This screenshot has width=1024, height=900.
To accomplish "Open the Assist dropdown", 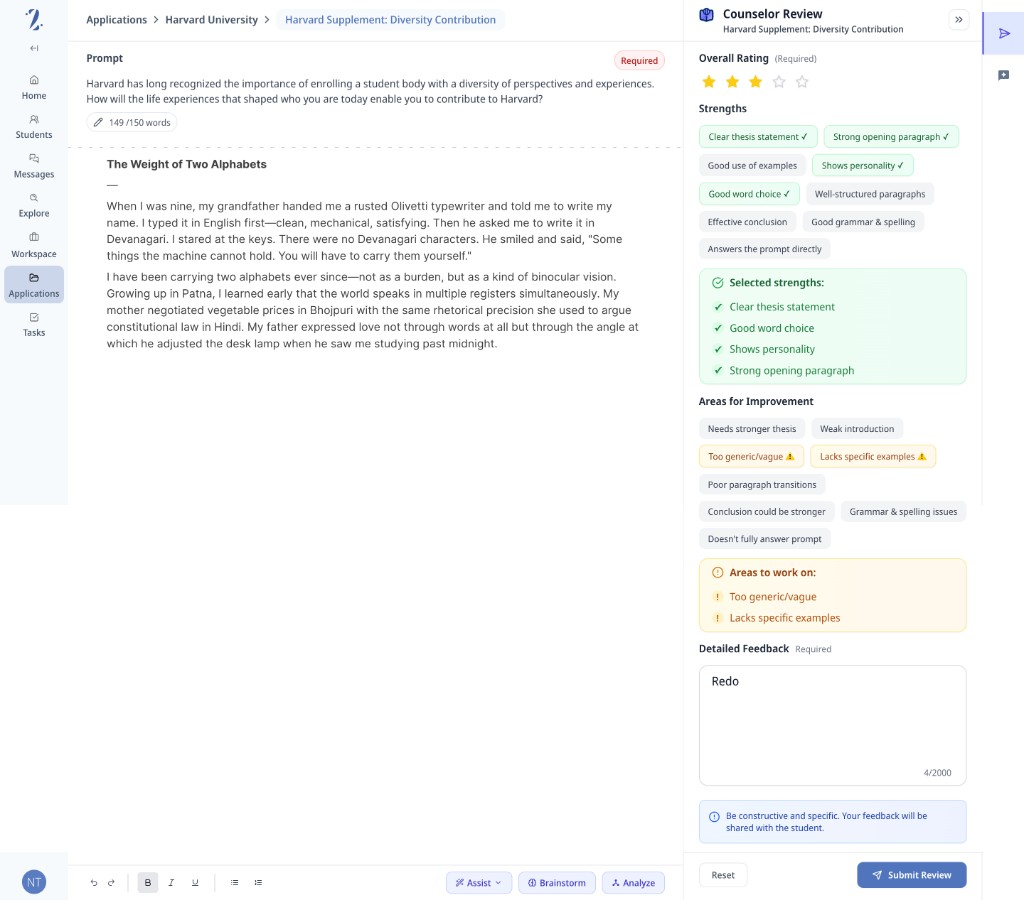I will click(479, 882).
